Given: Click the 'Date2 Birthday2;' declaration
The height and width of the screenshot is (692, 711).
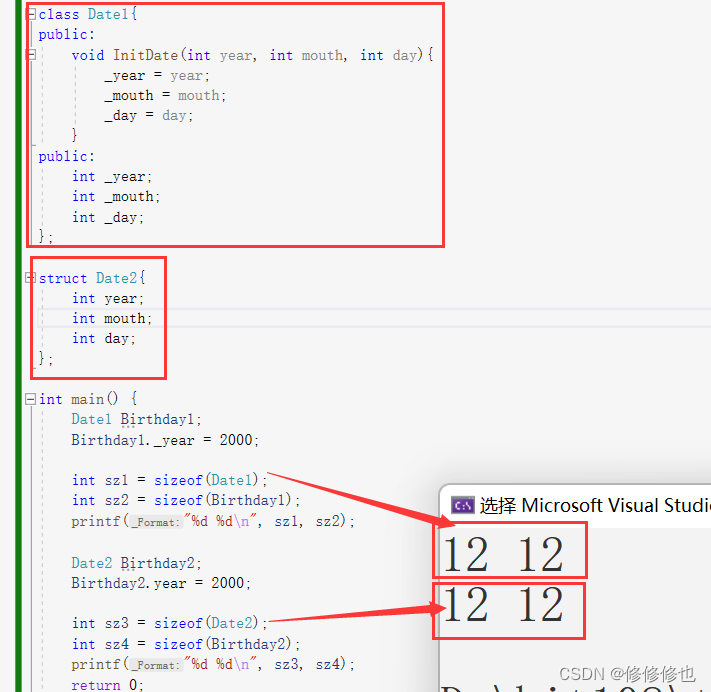Looking at the screenshot, I should (136, 563).
